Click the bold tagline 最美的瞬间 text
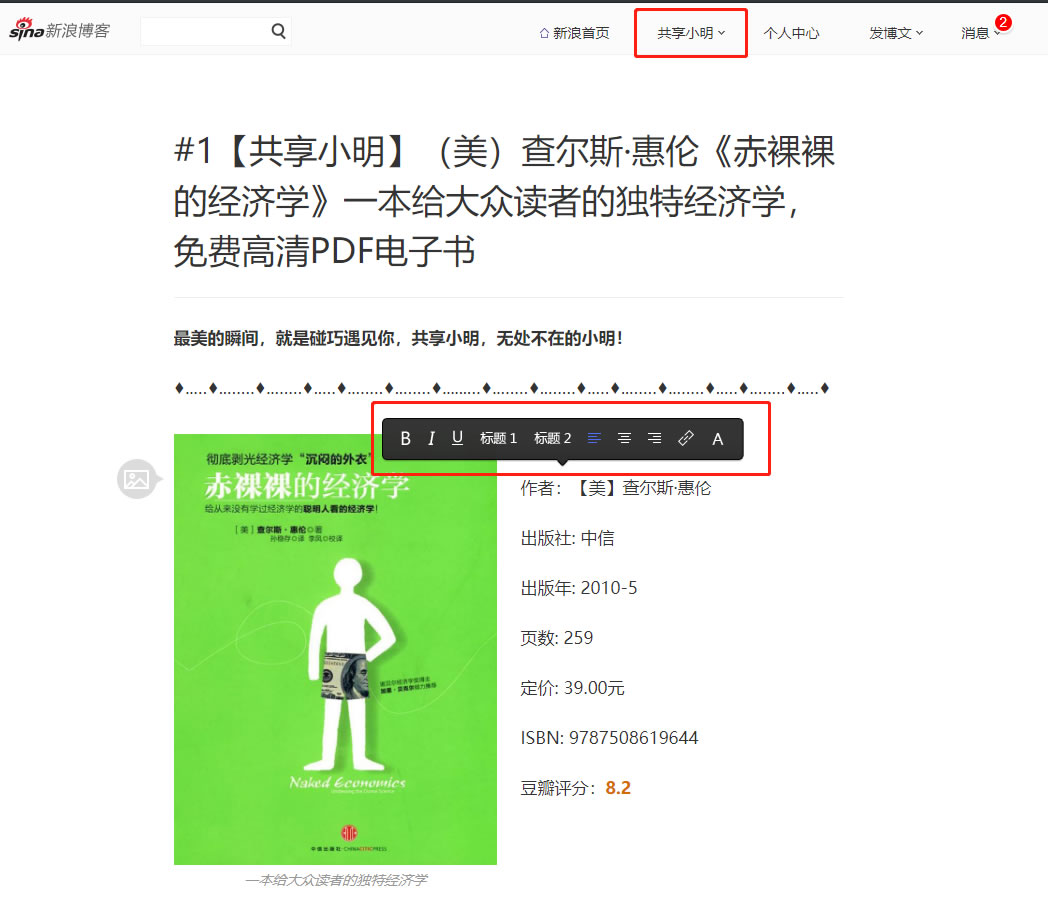Image resolution: width=1048 pixels, height=900 pixels. [398, 339]
